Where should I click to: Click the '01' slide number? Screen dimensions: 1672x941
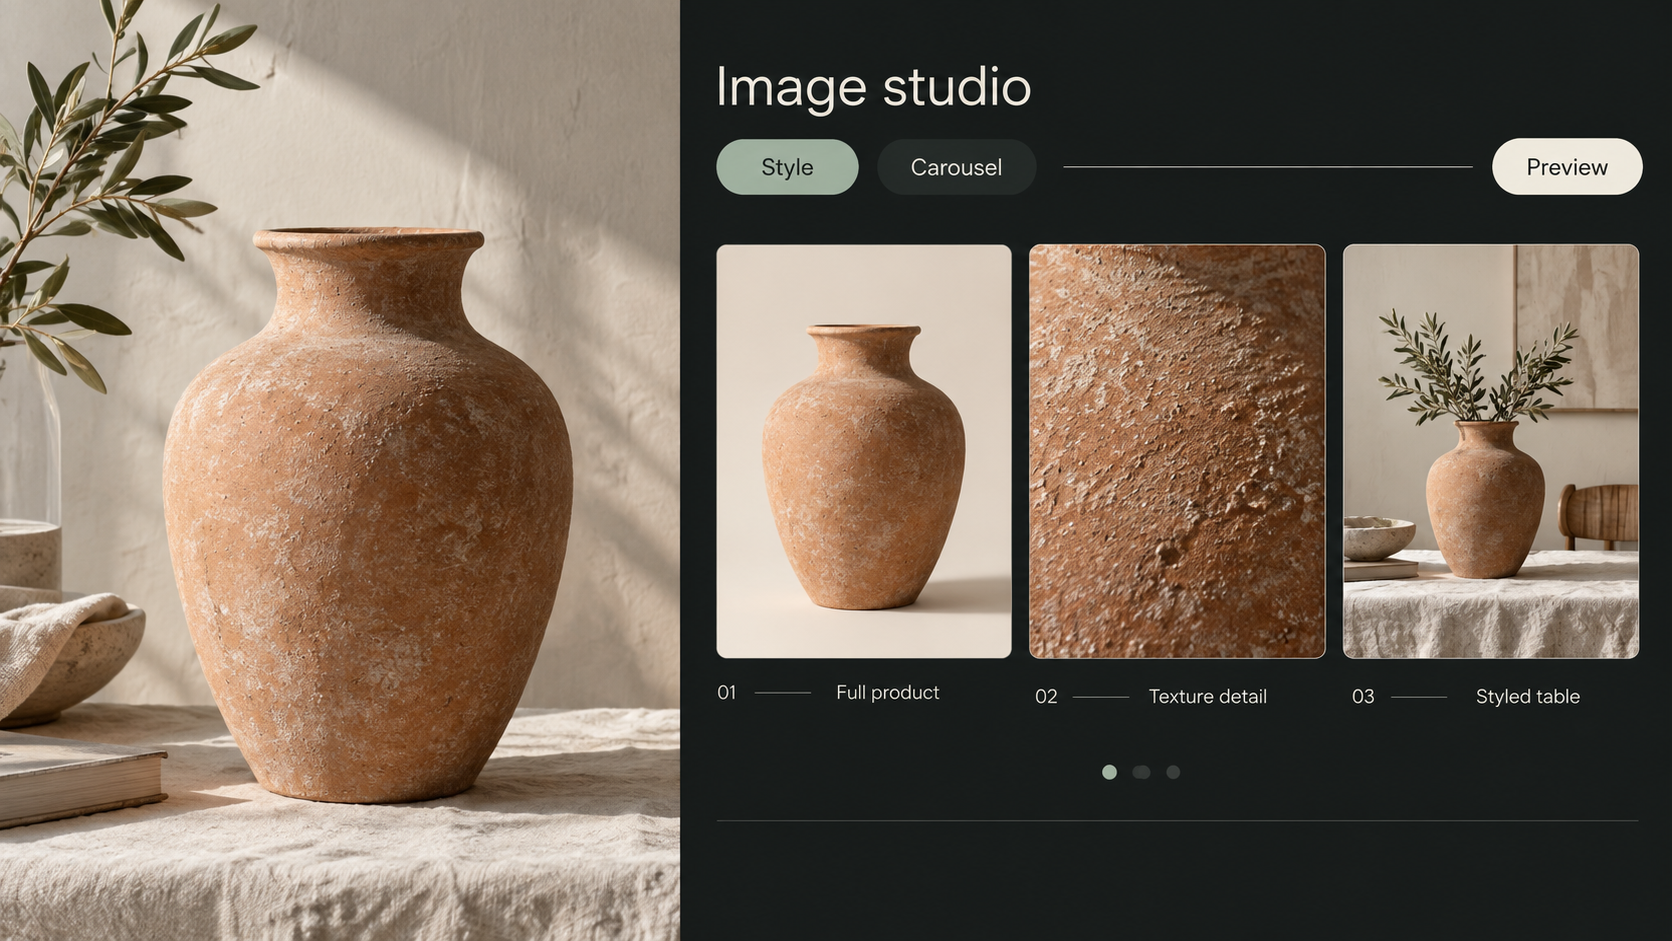tap(727, 692)
